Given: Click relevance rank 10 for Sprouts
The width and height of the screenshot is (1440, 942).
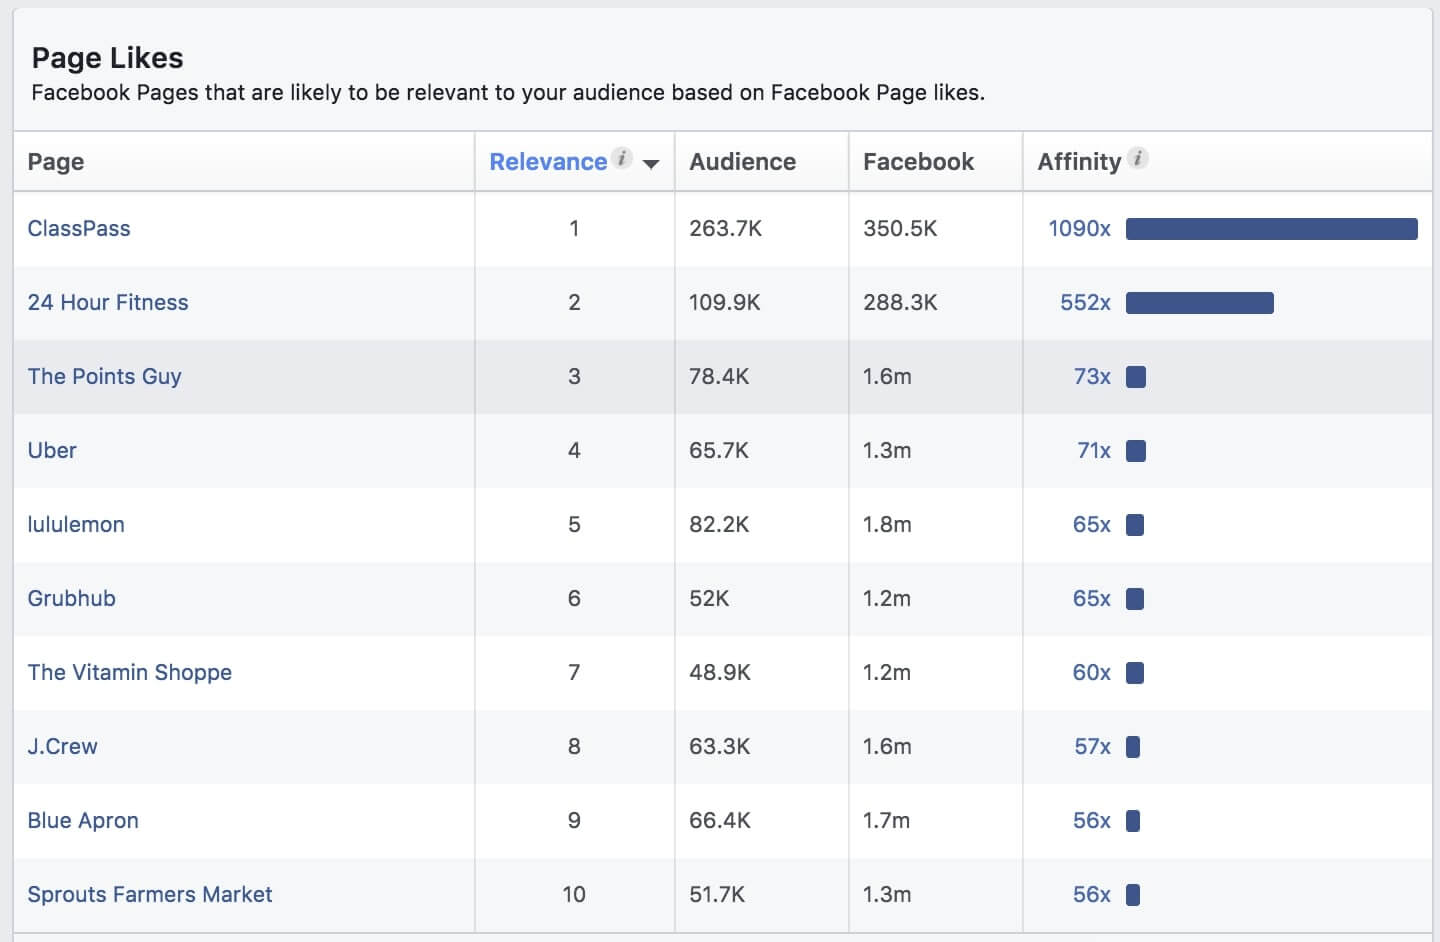Looking at the screenshot, I should tap(574, 894).
